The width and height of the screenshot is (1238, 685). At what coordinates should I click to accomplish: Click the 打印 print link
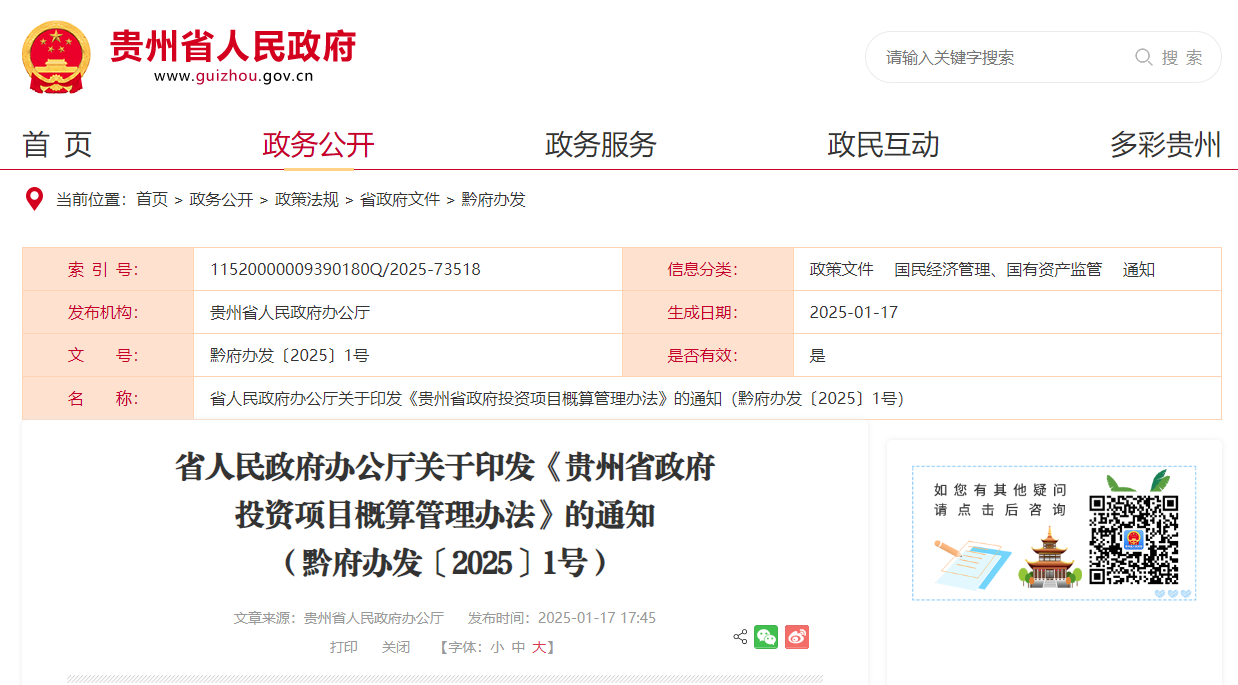(x=345, y=646)
